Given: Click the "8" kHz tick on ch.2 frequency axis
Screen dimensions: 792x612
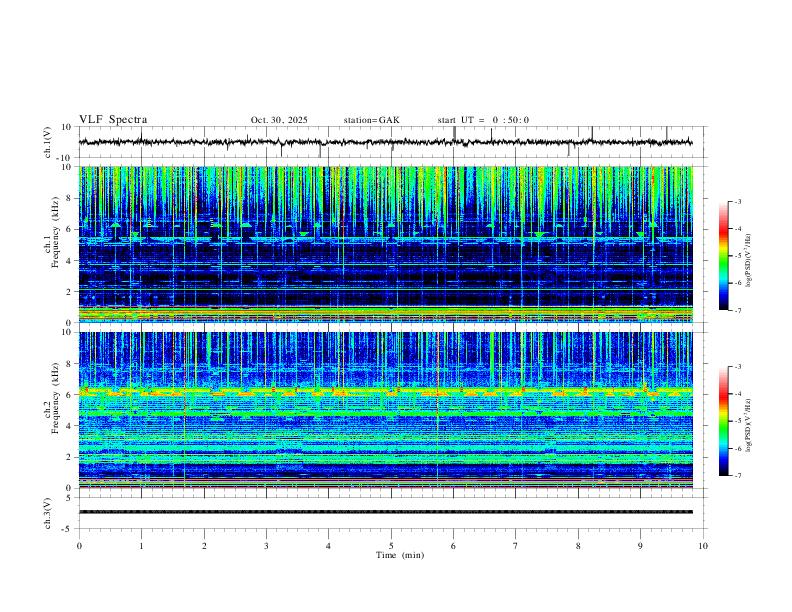Looking at the screenshot, I should (x=70, y=364).
